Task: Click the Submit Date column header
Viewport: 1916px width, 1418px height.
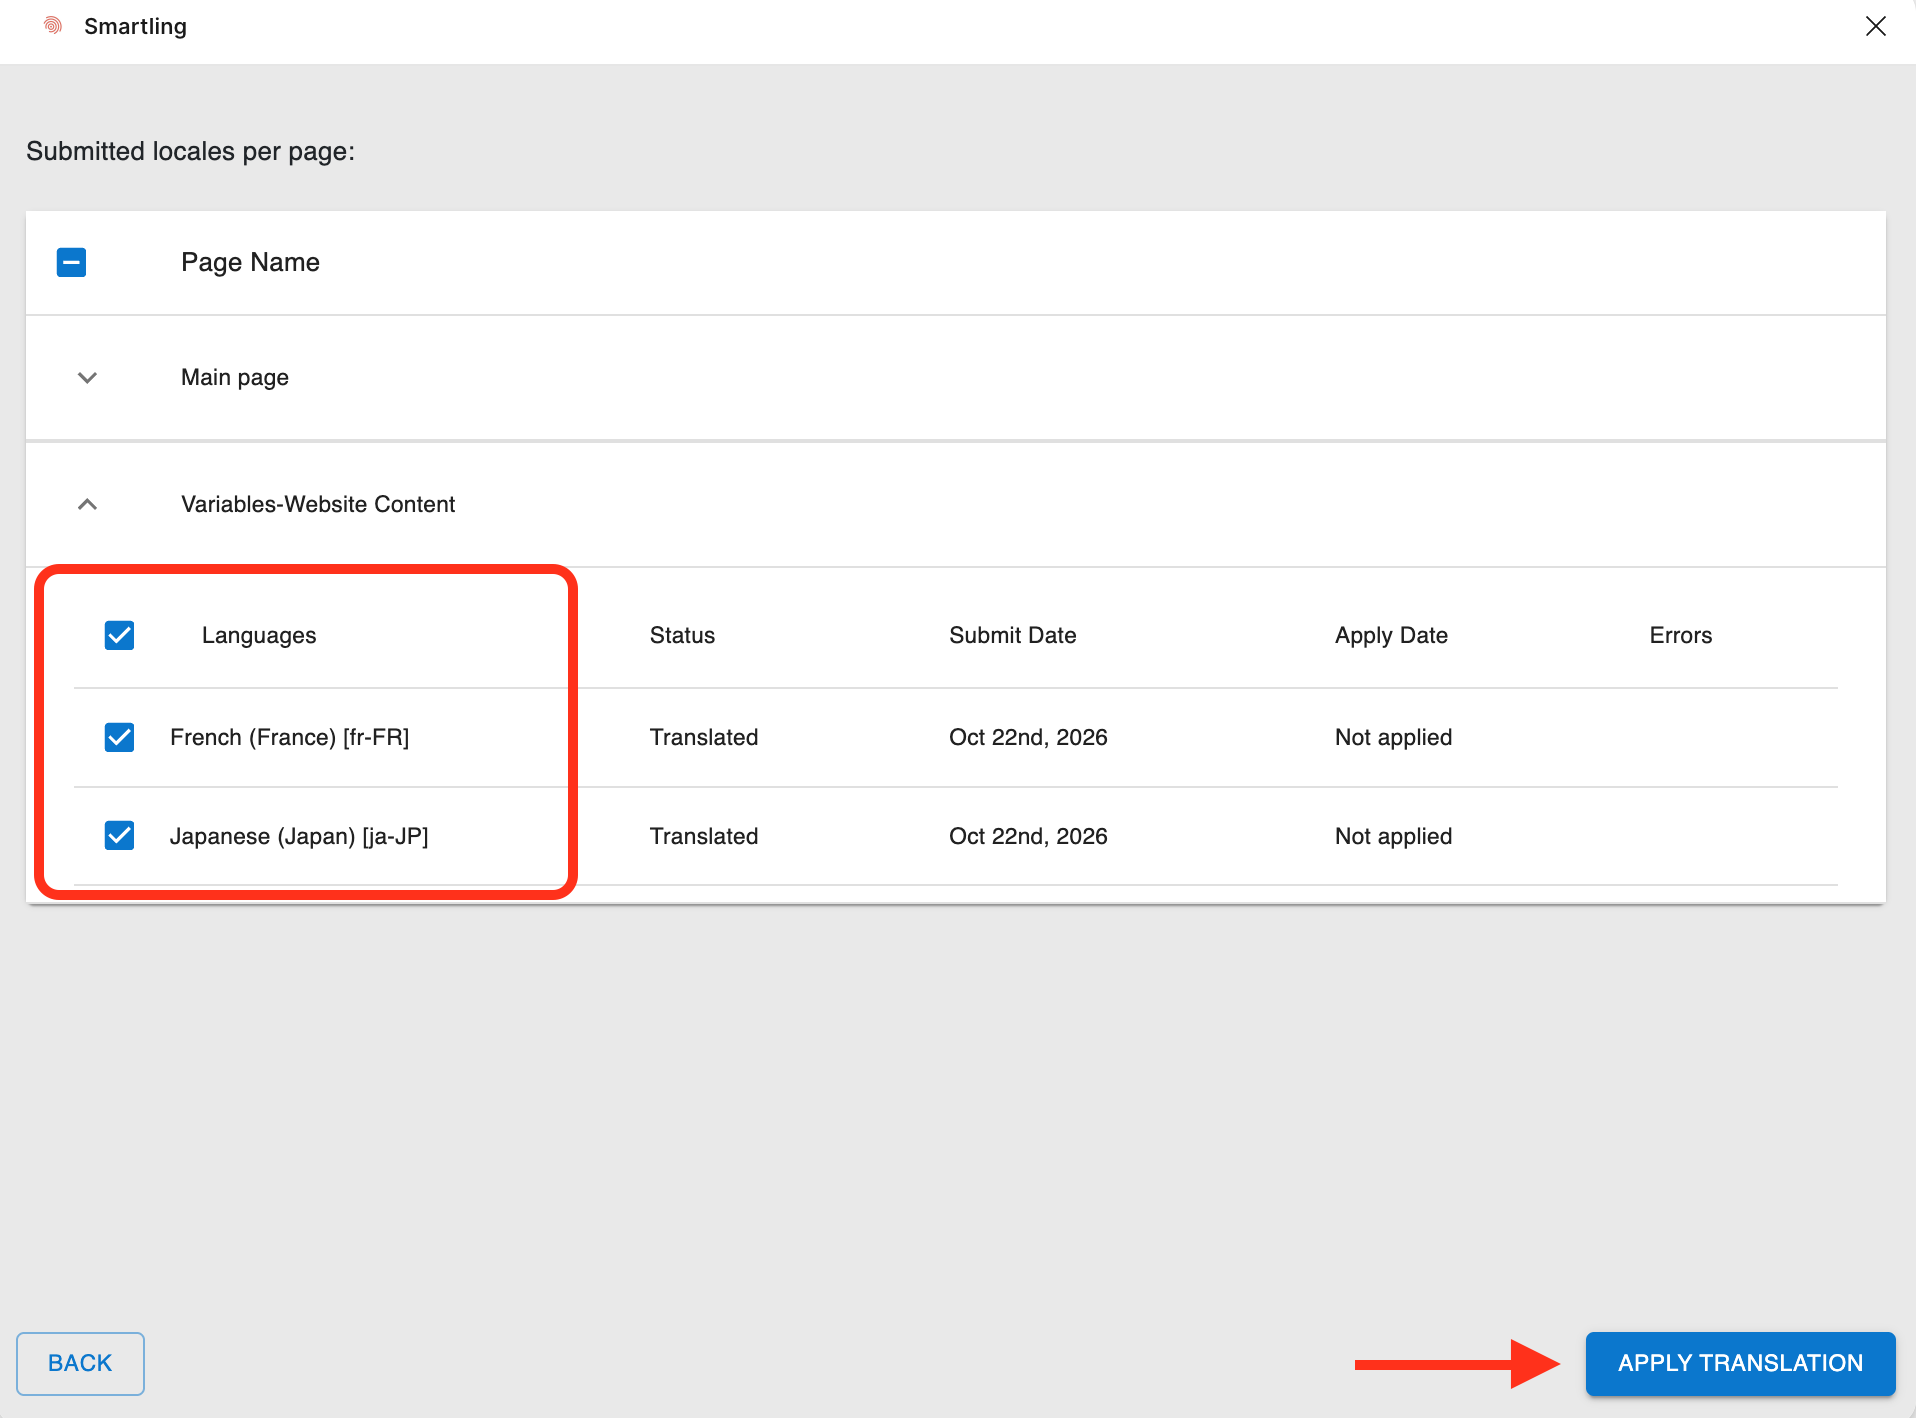Action: point(1012,635)
